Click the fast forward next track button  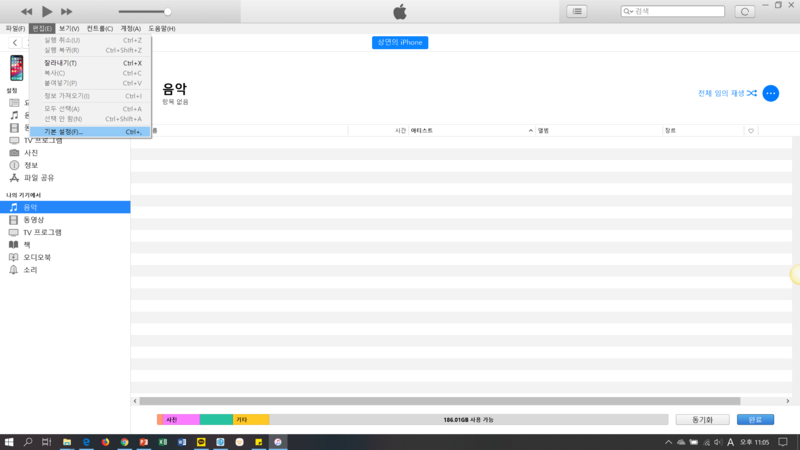tap(66, 11)
